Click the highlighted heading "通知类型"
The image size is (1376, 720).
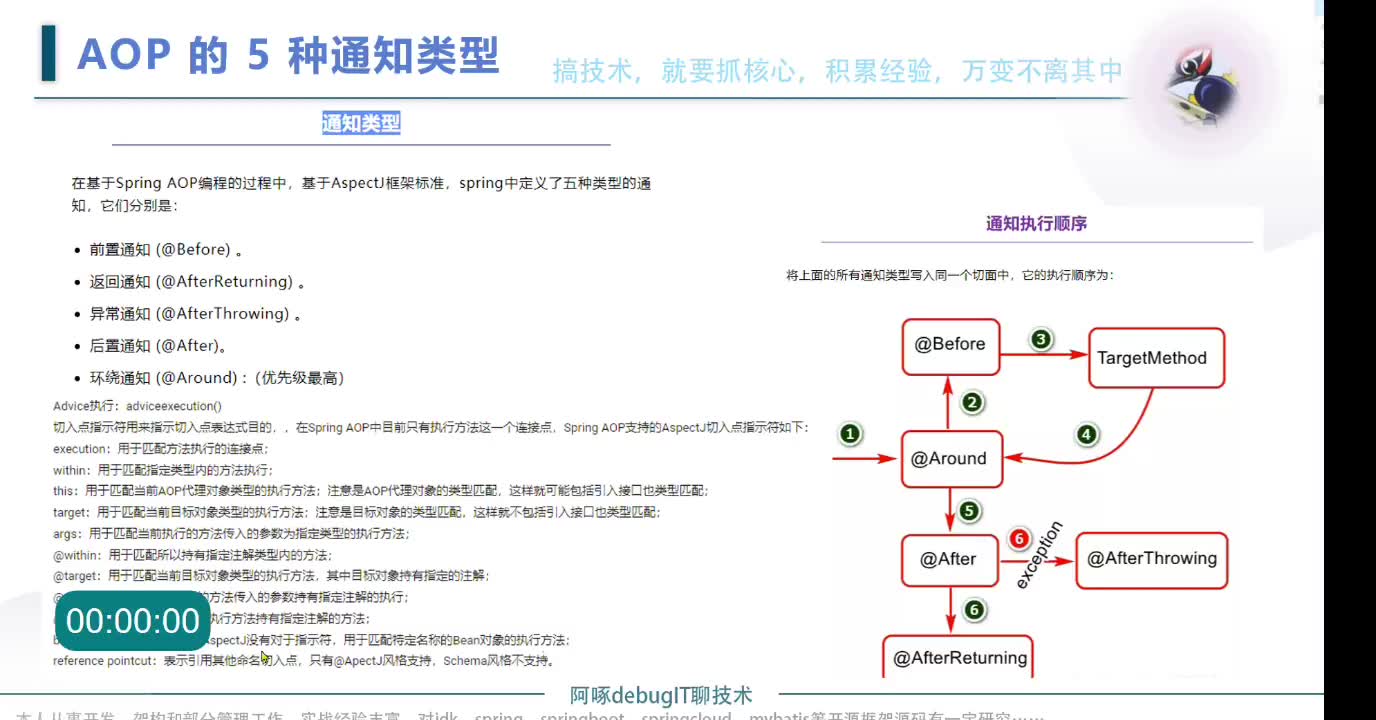tap(361, 124)
